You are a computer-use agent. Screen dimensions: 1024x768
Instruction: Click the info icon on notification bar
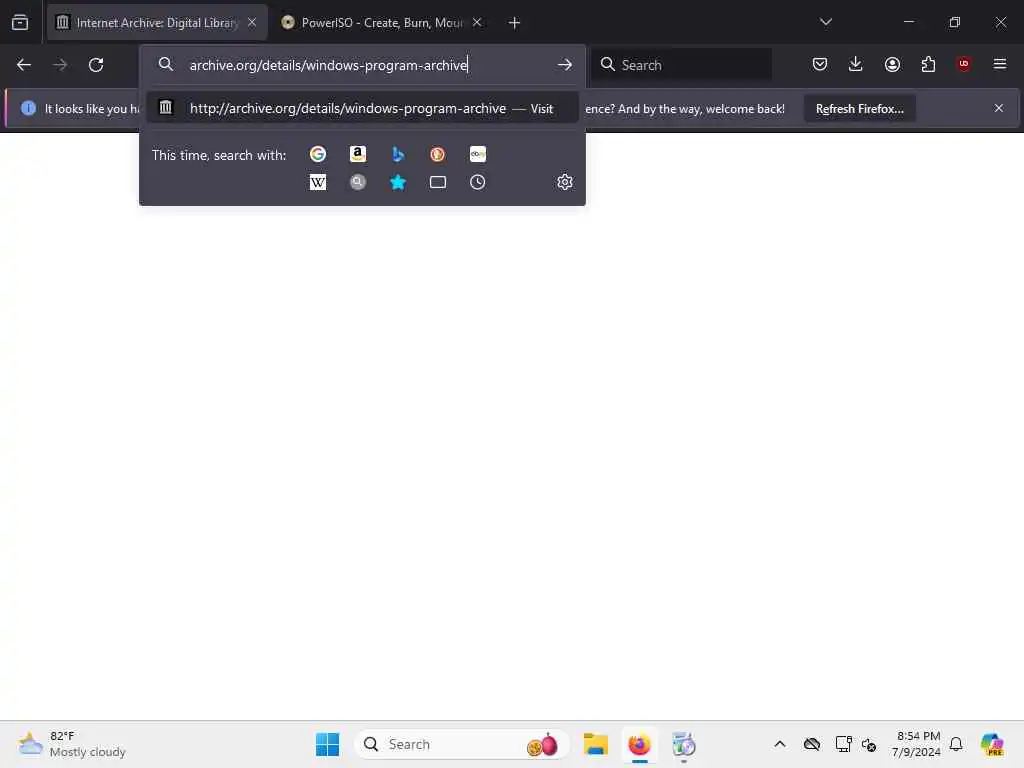tap(28, 108)
